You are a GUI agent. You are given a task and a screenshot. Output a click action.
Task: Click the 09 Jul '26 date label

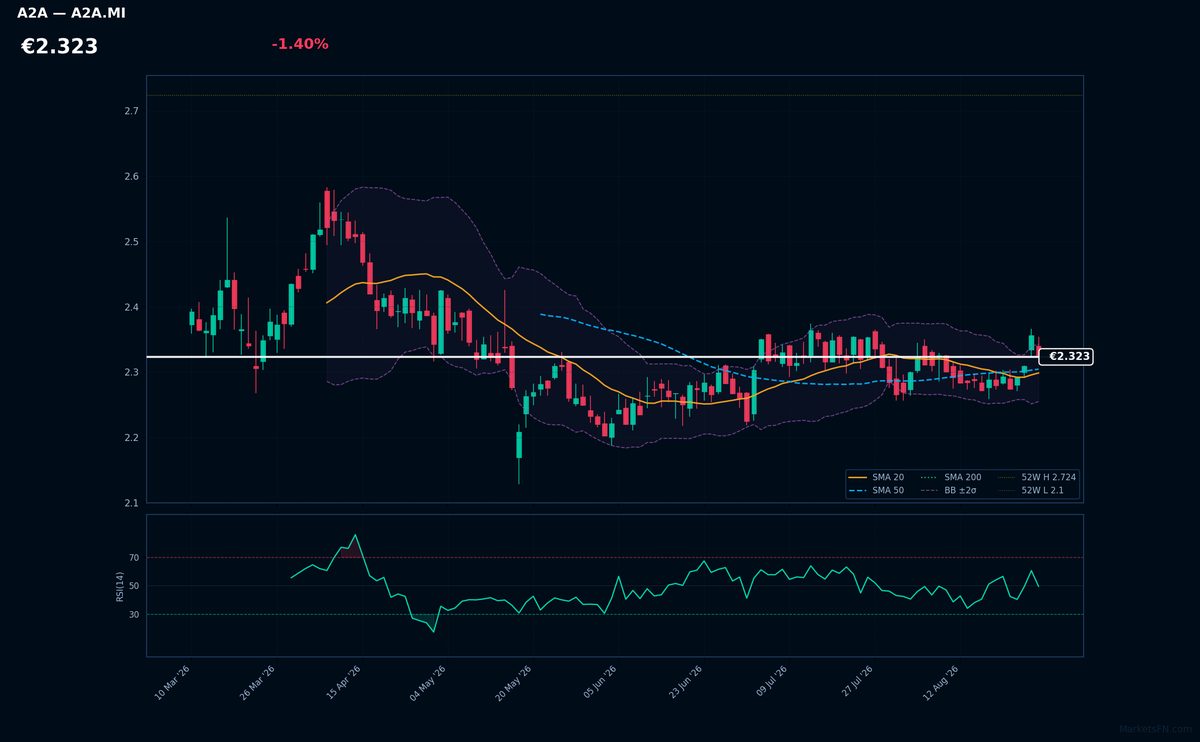click(770, 683)
